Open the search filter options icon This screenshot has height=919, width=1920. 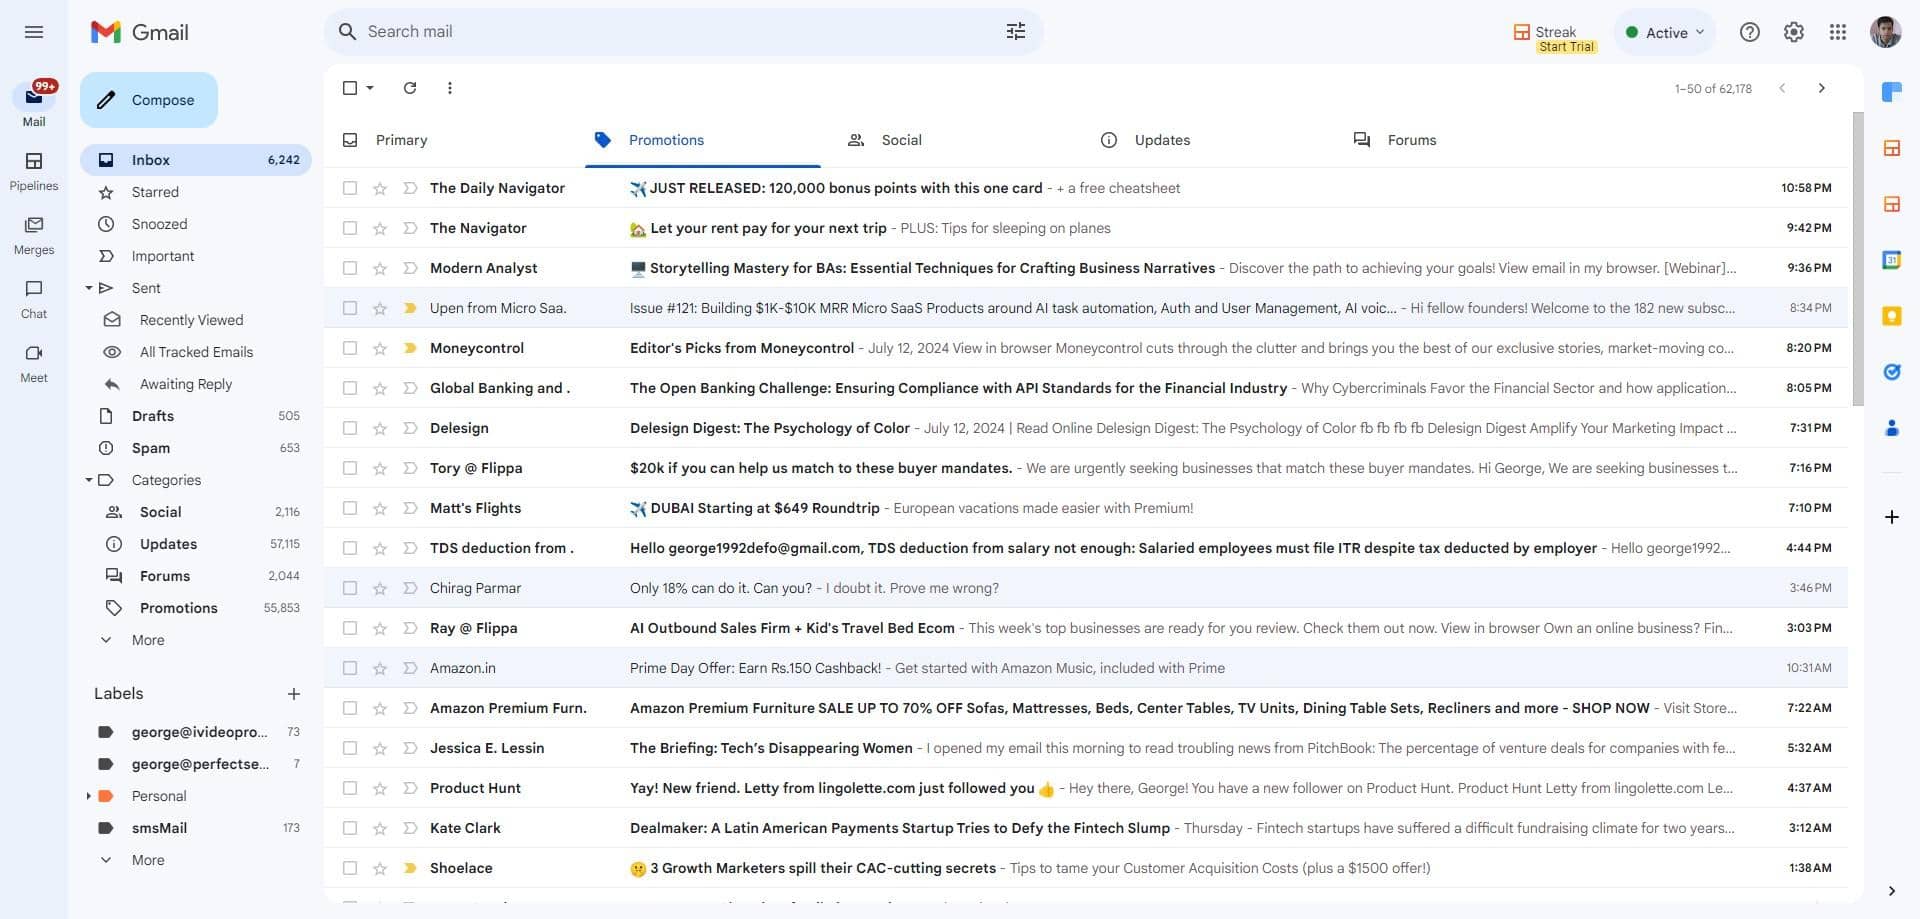point(1015,32)
